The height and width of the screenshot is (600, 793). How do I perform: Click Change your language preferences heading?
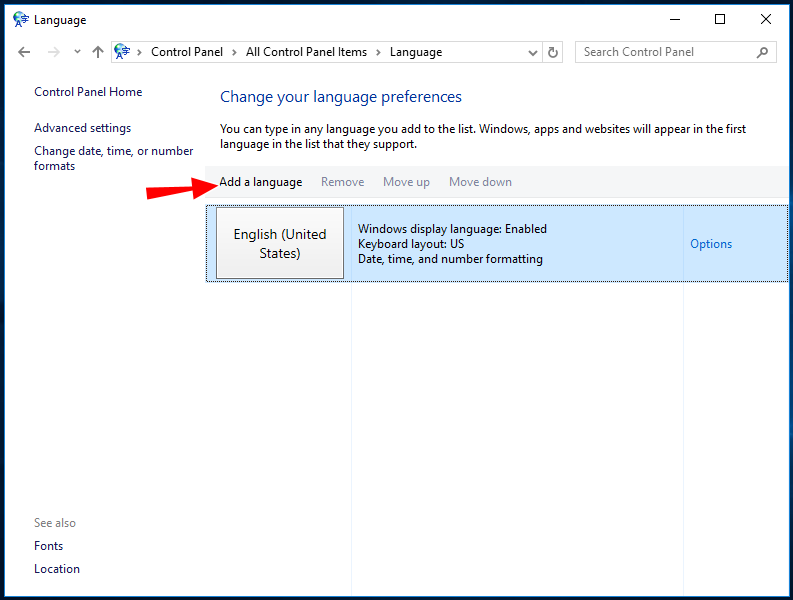(341, 97)
